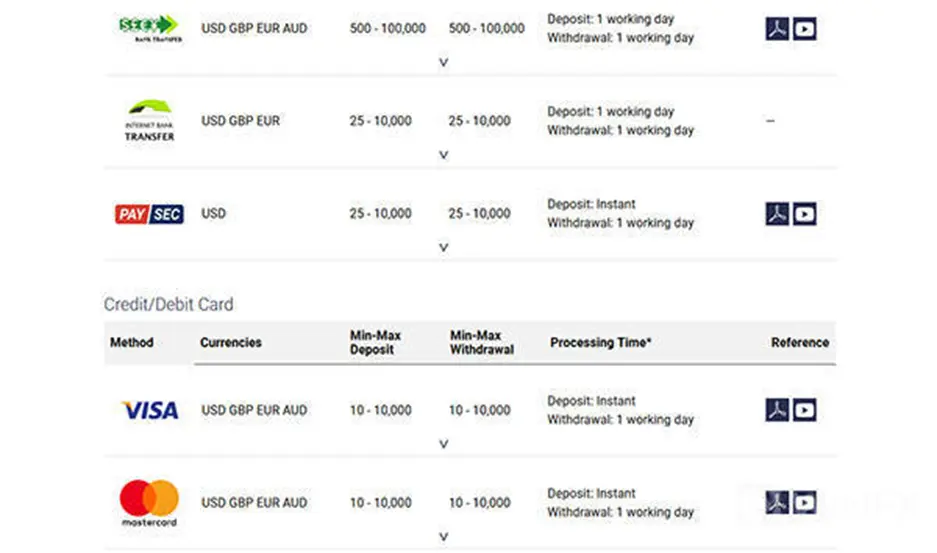Click the Credit/Debit Card section heading
Viewport: 937px width, 553px height.
(169, 304)
